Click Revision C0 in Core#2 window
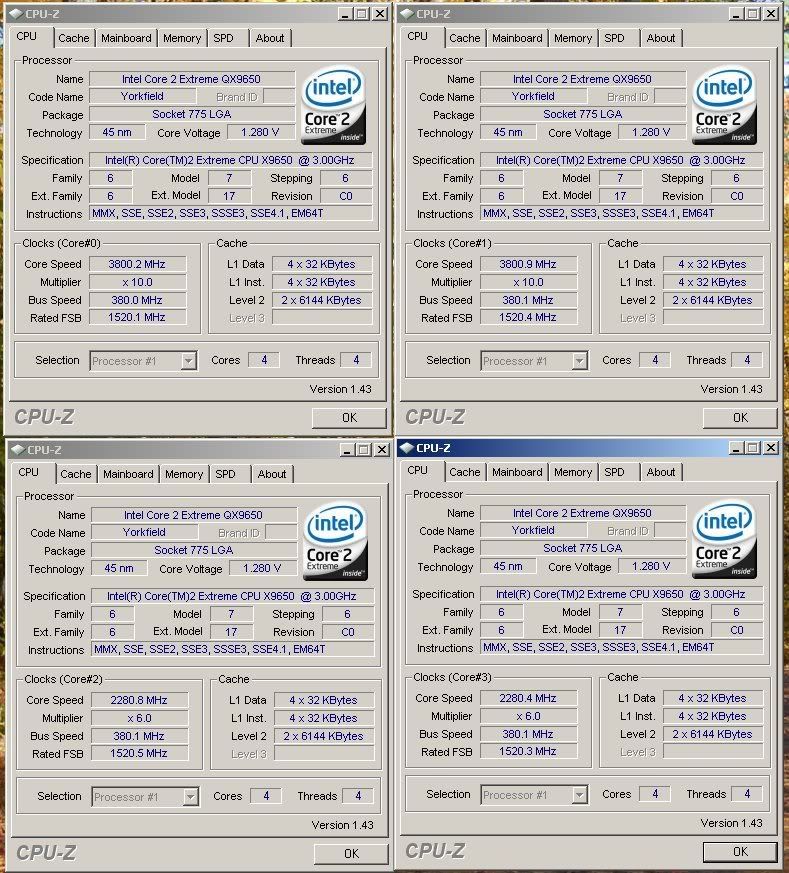Image resolution: width=789 pixels, height=873 pixels. tap(348, 632)
